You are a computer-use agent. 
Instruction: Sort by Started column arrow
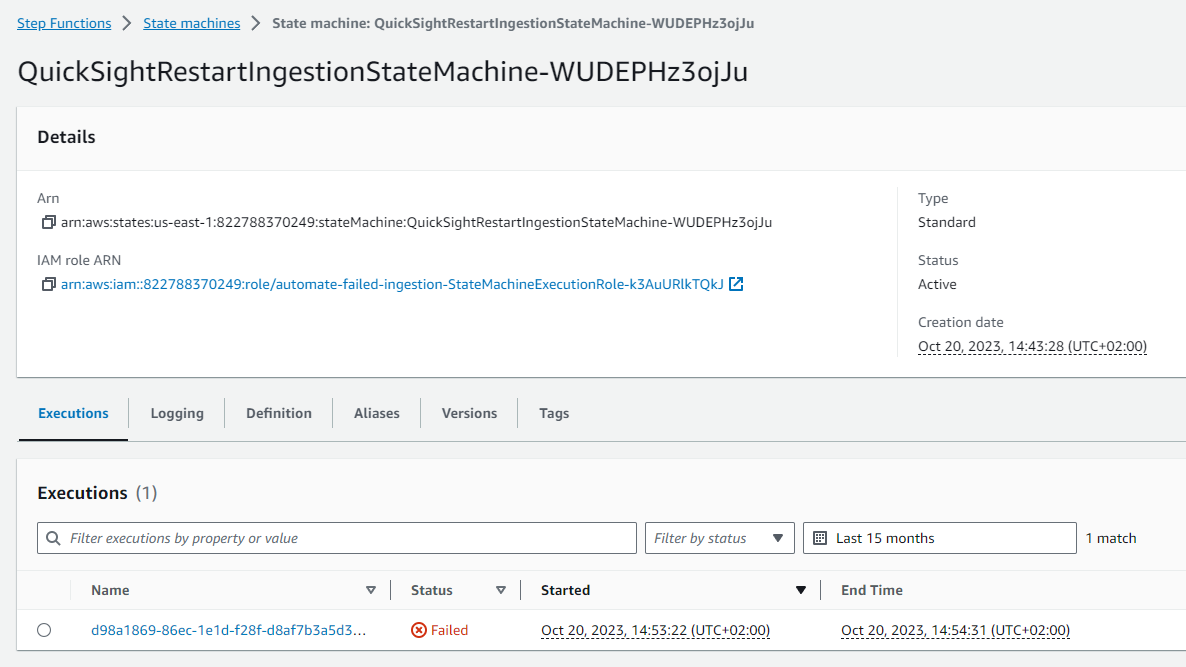click(x=800, y=590)
